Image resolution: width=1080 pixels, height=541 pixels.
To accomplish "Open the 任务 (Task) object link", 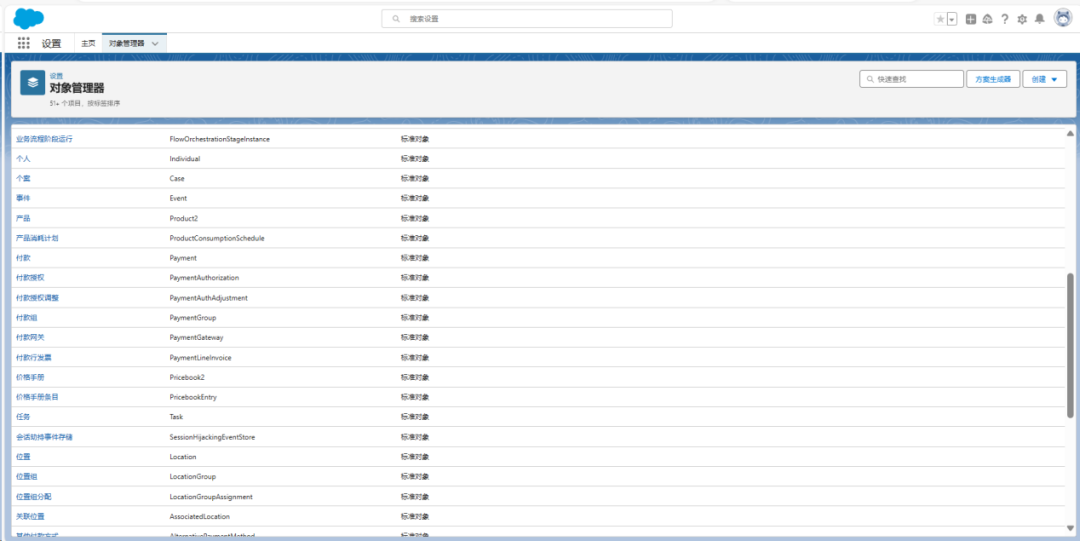I will pyautogui.click(x=23, y=417).
